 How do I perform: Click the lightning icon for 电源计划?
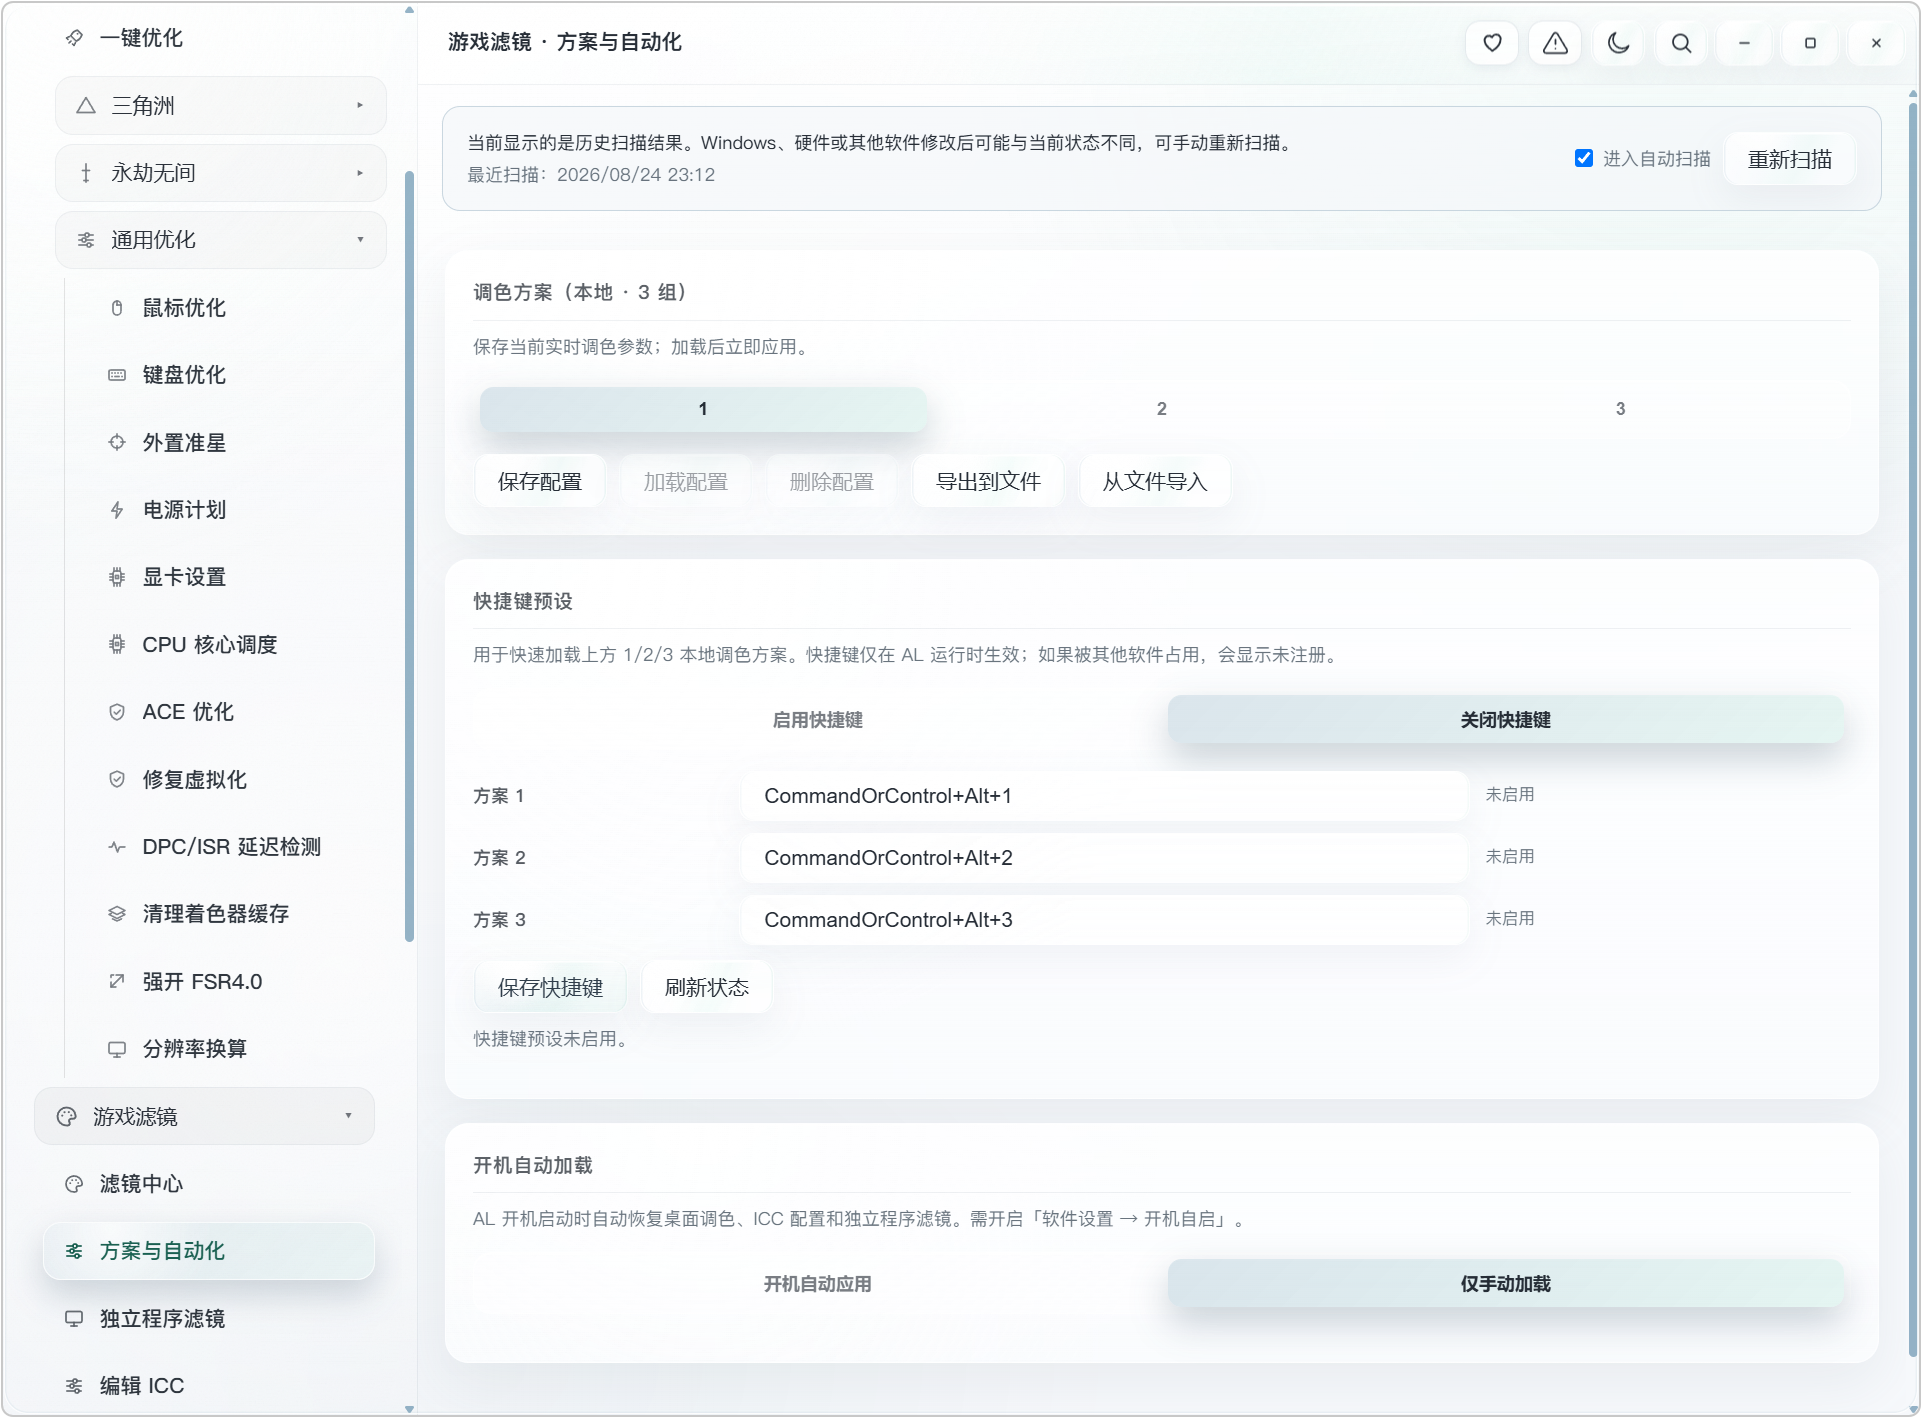(x=117, y=510)
